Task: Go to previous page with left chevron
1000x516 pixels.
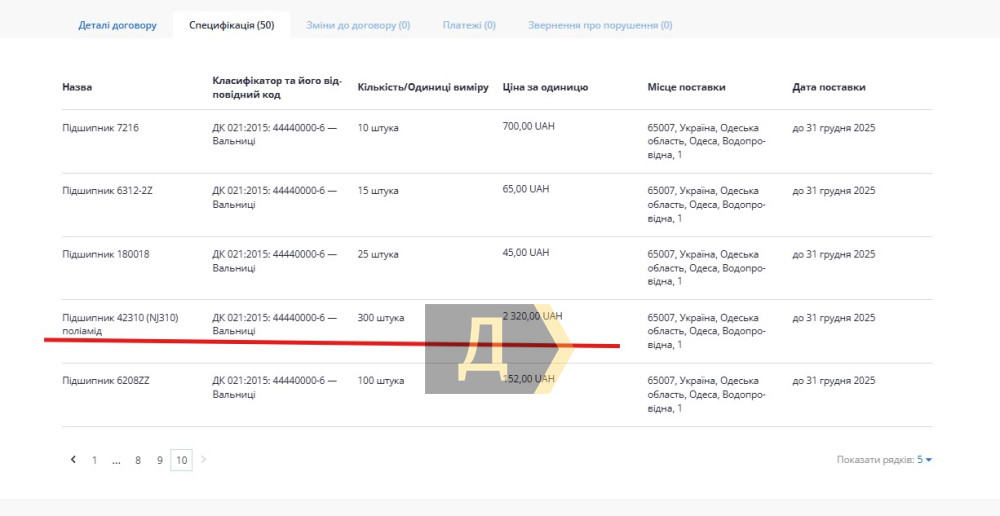Action: click(73, 460)
